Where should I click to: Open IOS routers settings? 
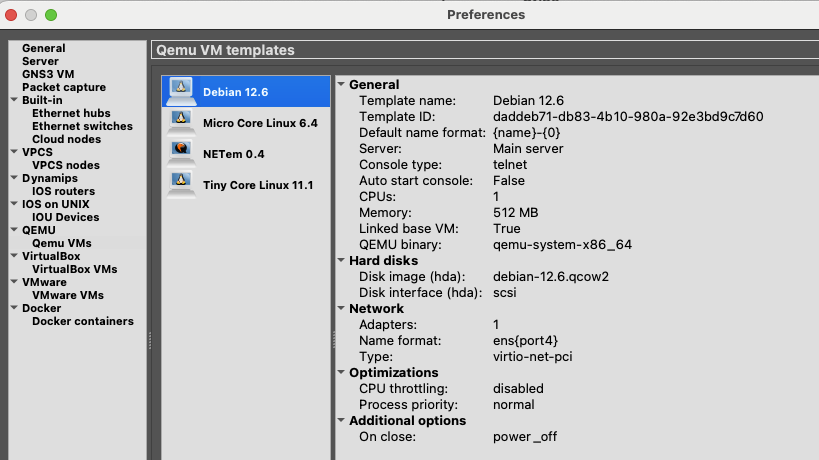pos(63,191)
